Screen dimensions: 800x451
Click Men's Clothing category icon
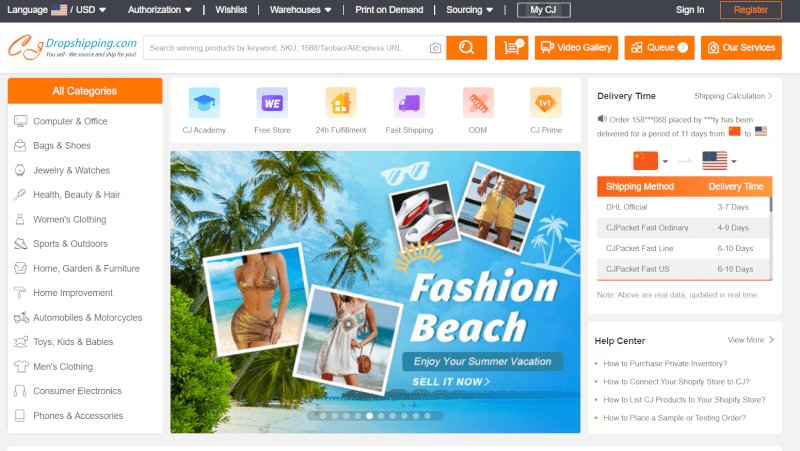[21, 366]
